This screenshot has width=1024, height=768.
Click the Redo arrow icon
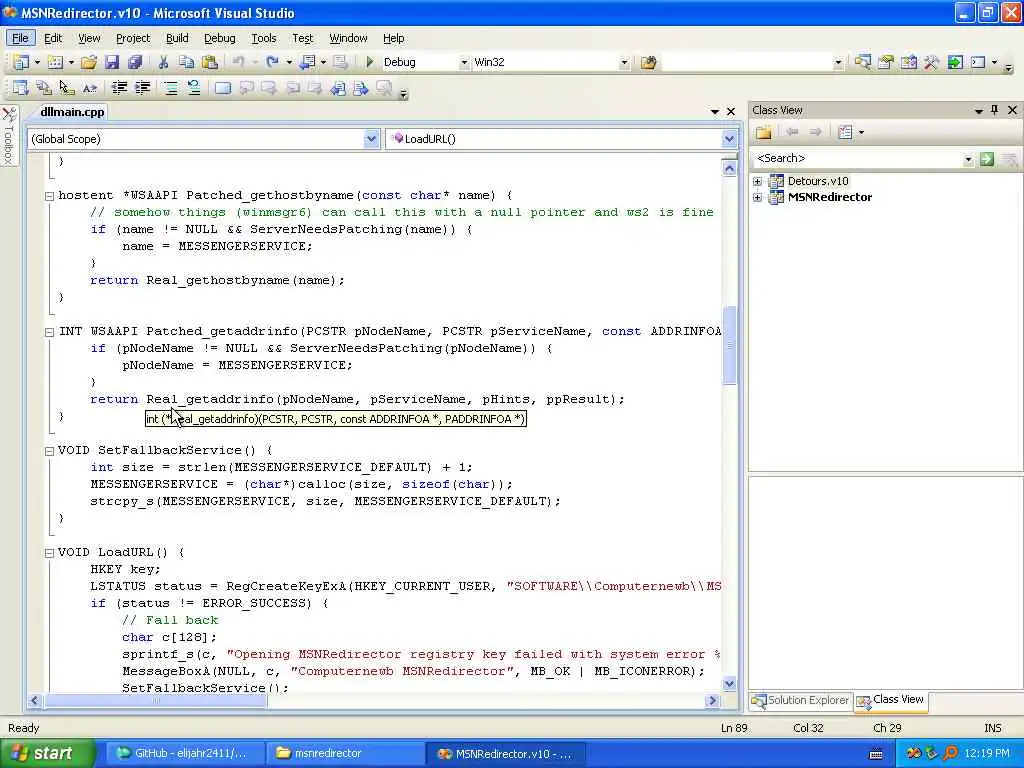click(272, 63)
